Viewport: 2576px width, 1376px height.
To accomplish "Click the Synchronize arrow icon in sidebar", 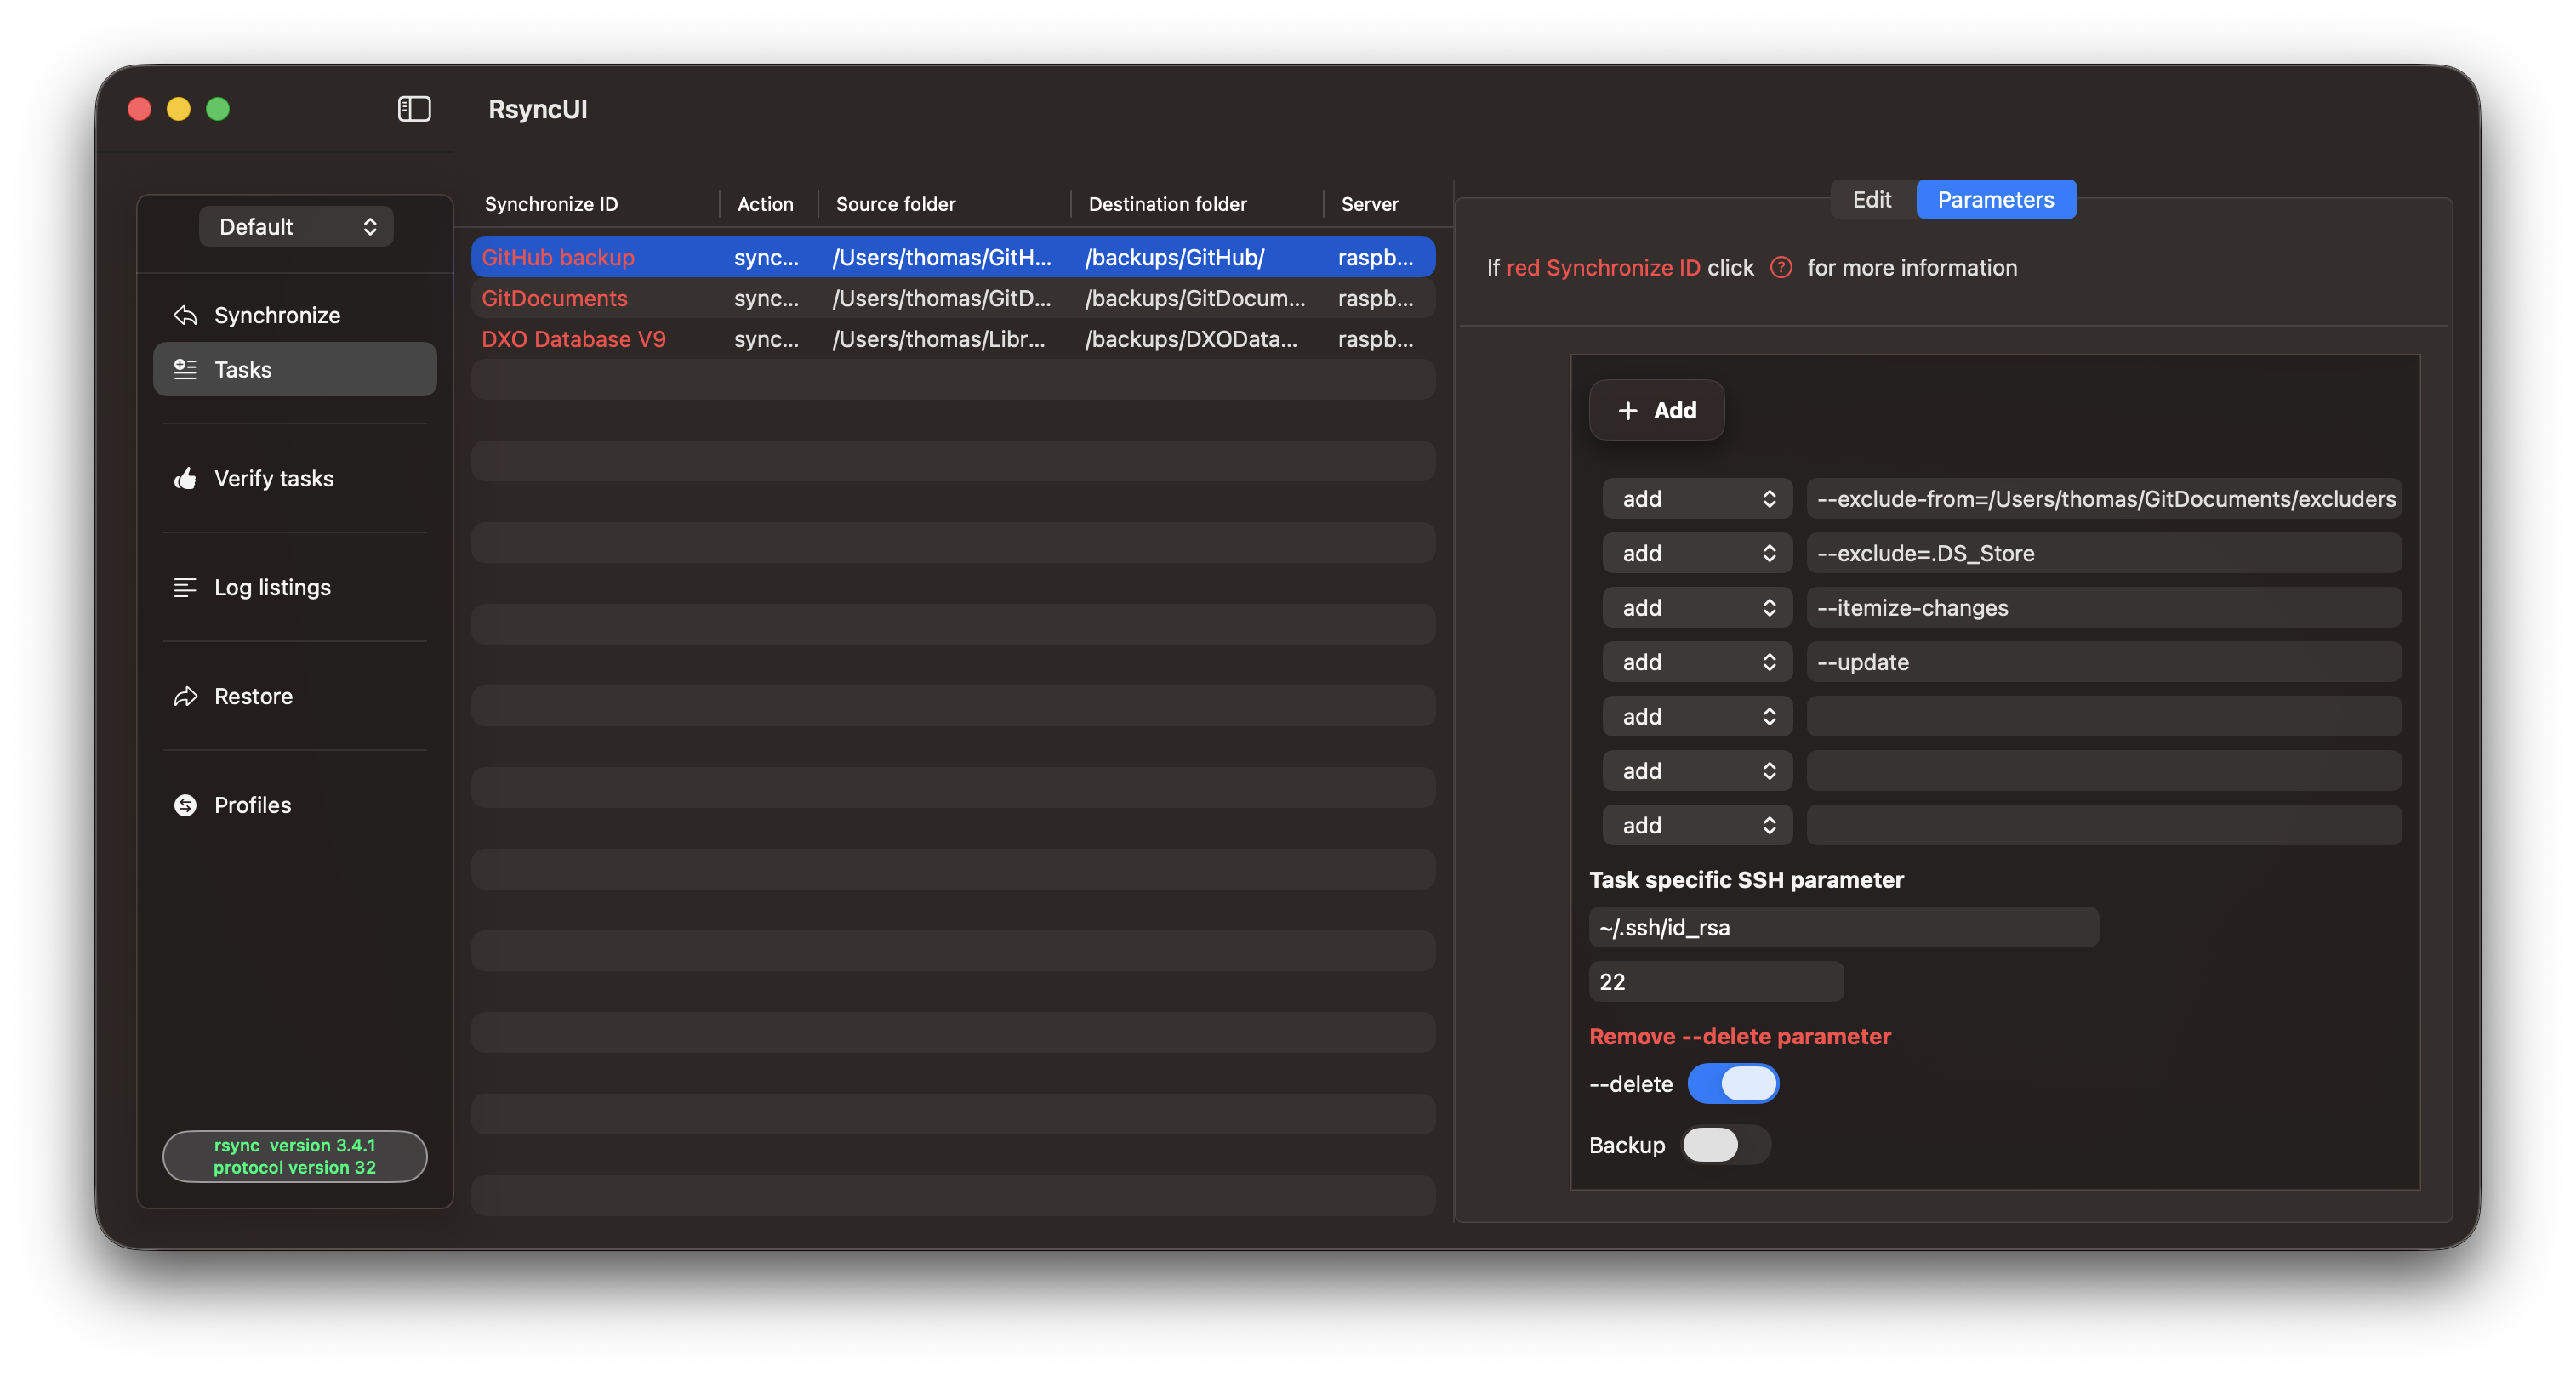I will click(x=185, y=315).
